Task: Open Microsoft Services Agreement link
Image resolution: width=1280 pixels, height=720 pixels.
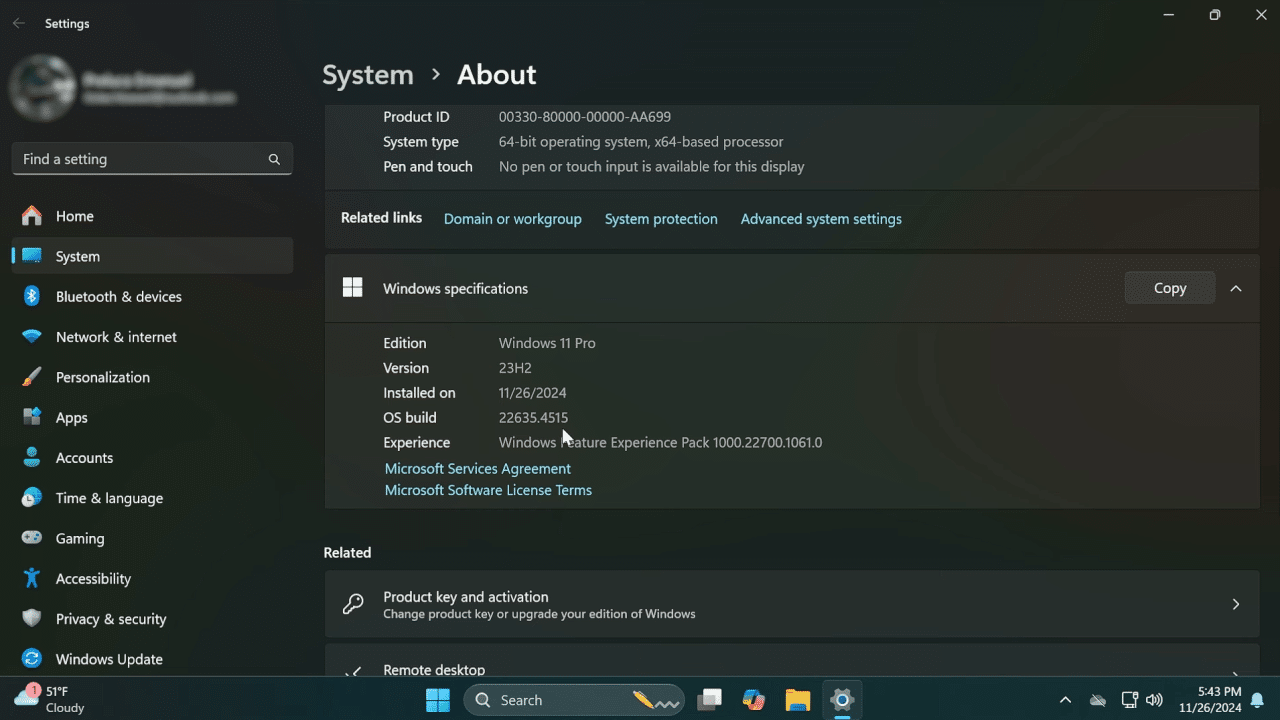Action: [478, 468]
